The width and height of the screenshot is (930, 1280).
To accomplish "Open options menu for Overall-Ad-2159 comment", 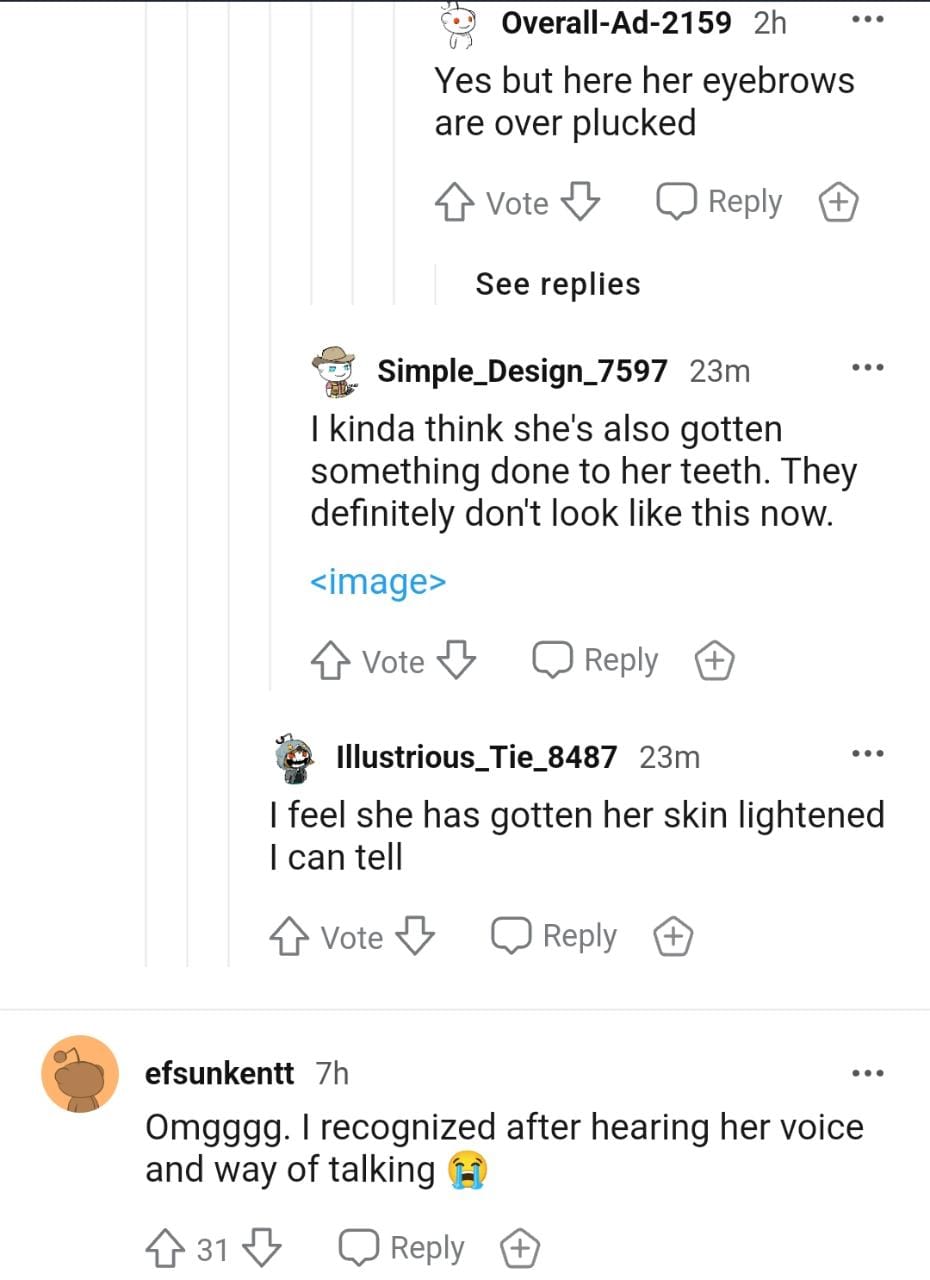I will [867, 19].
